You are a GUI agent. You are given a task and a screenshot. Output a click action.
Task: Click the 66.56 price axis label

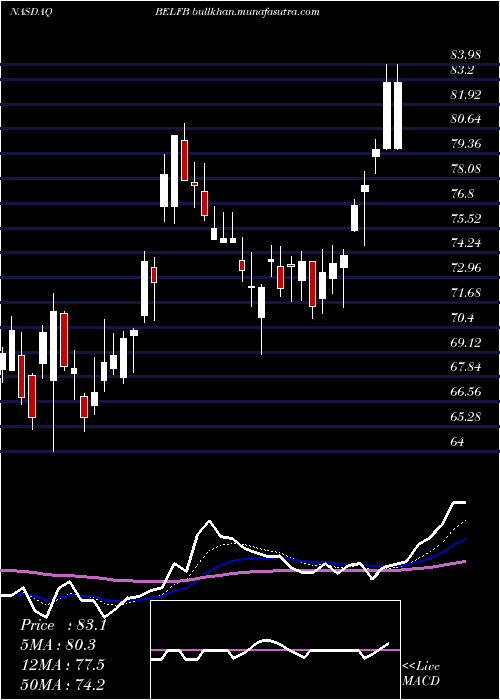coord(466,392)
